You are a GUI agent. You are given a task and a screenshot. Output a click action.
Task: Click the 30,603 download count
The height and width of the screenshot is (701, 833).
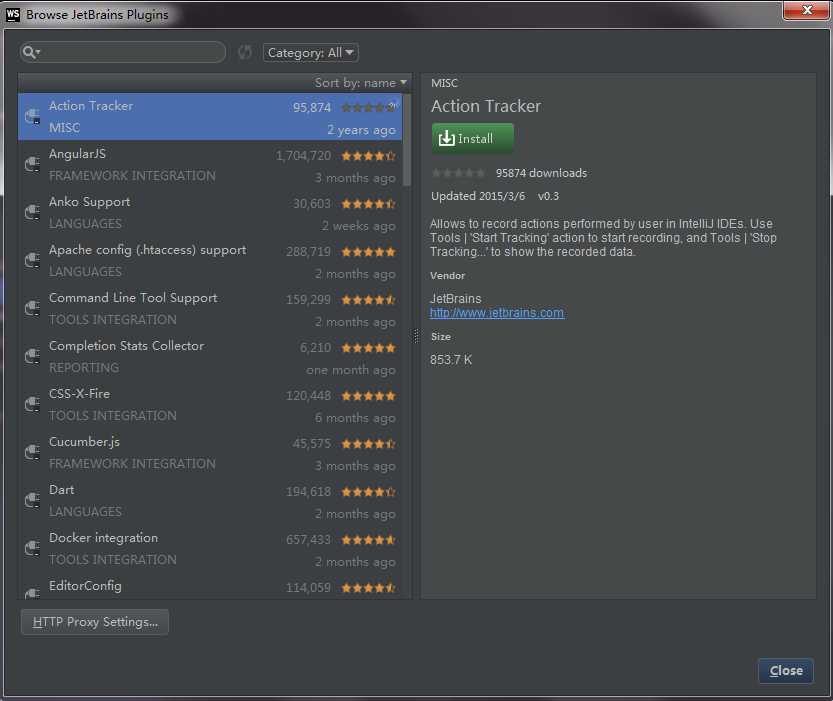[312, 204]
